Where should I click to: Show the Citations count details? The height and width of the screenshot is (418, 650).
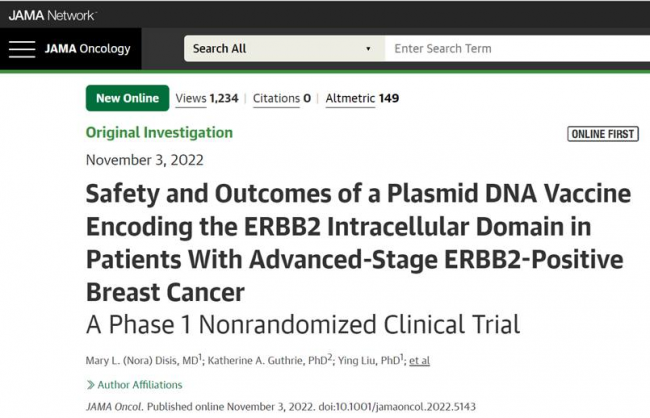click(x=281, y=99)
